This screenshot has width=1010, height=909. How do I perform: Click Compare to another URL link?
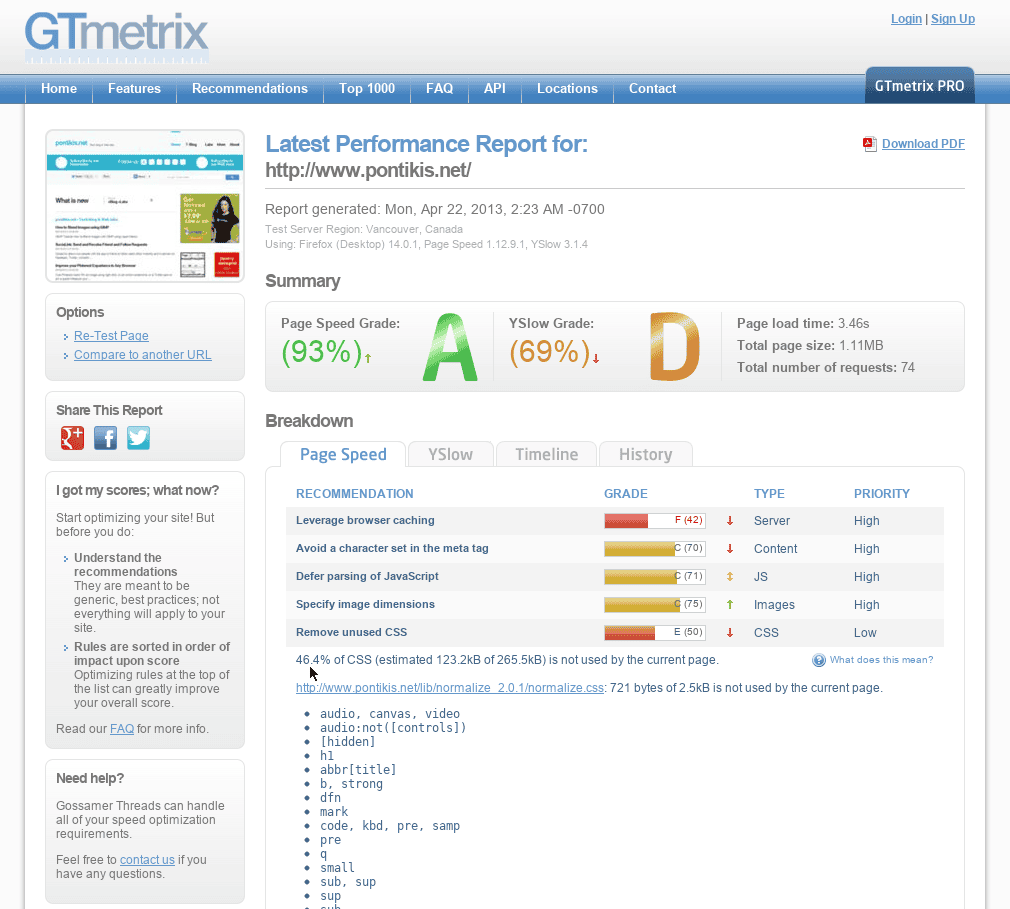point(142,355)
